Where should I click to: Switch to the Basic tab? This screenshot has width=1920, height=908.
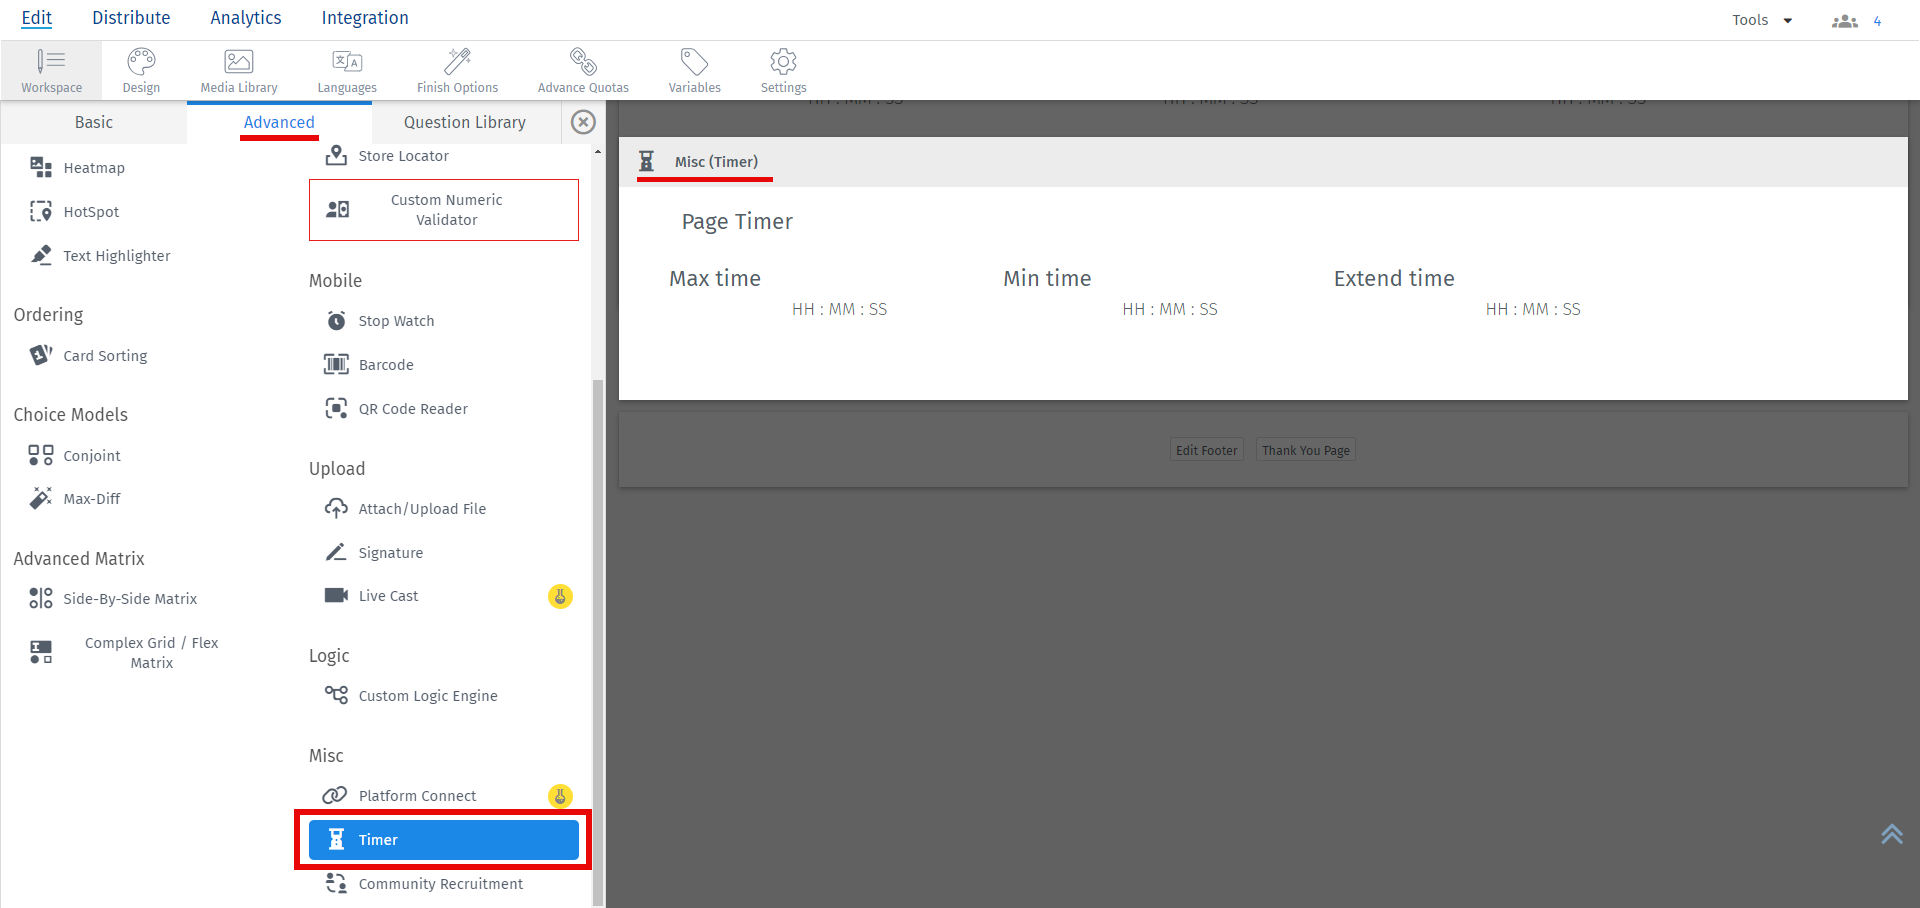pyautogui.click(x=94, y=122)
